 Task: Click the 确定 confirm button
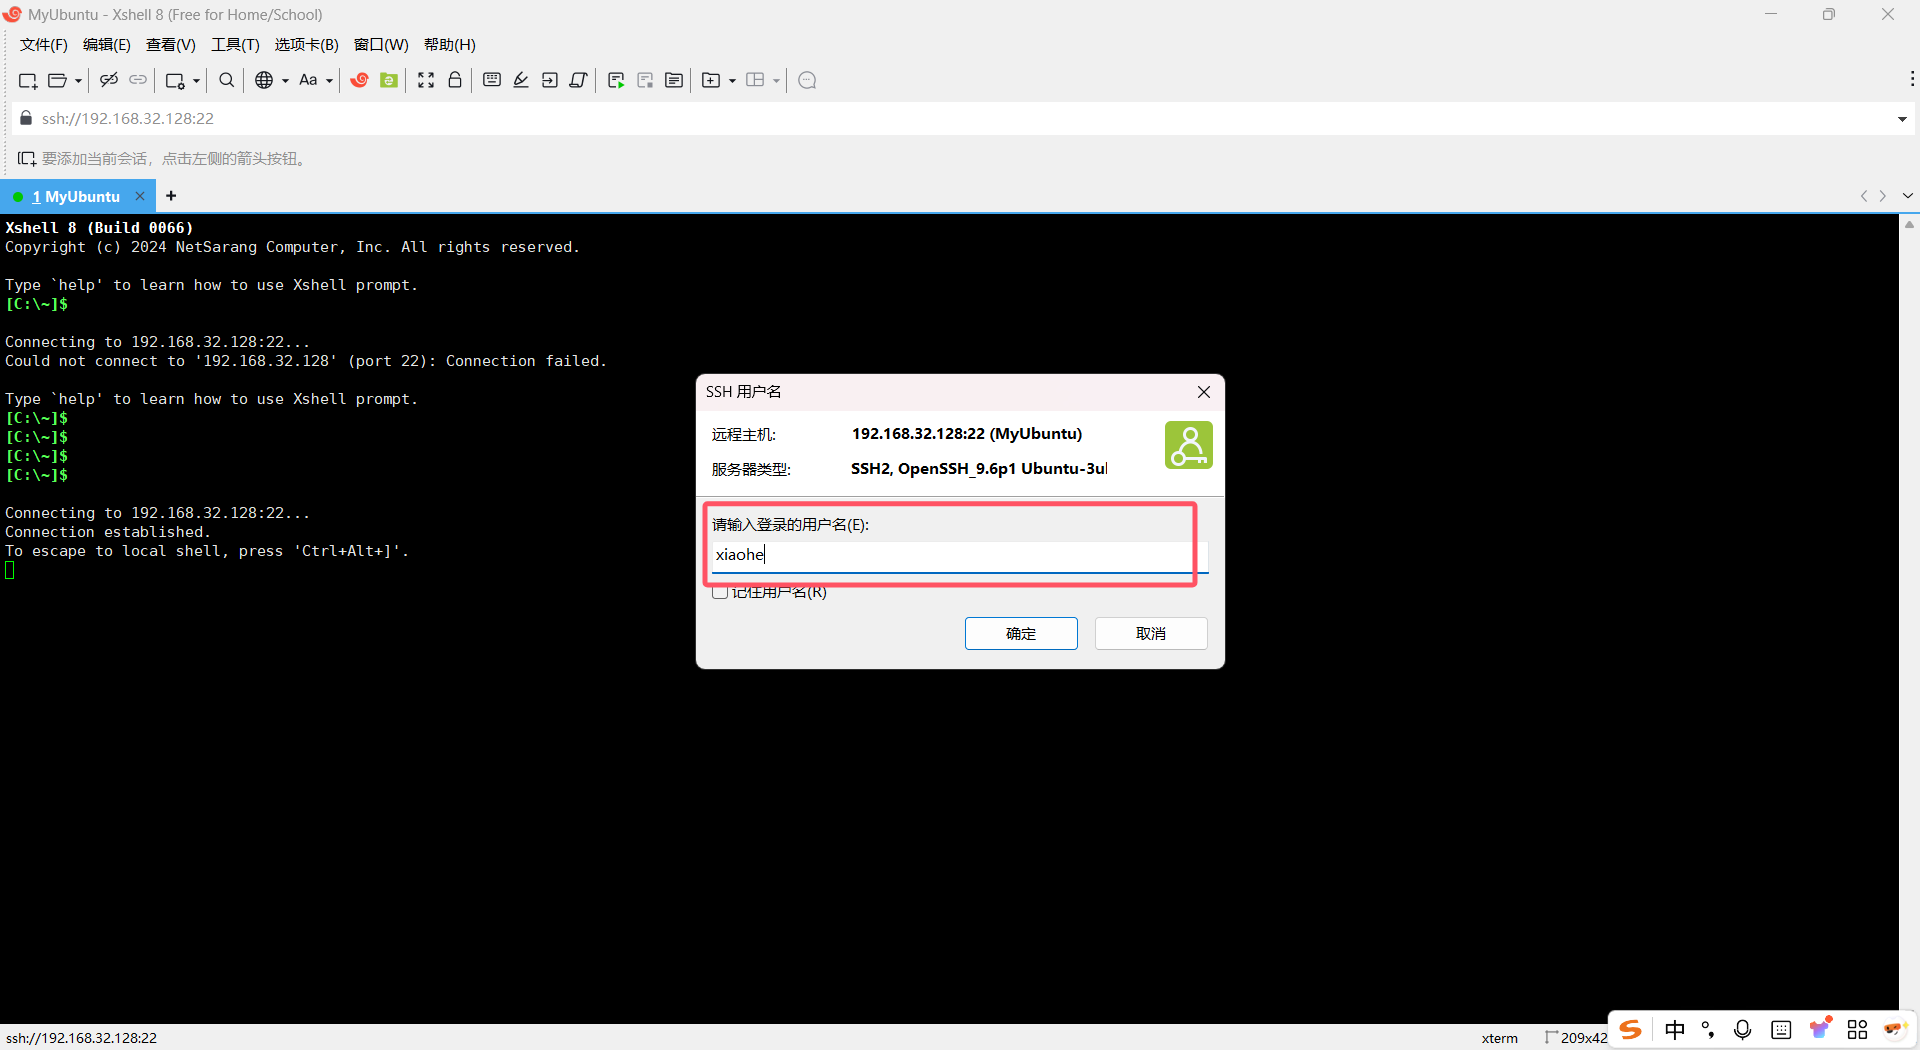(1021, 633)
